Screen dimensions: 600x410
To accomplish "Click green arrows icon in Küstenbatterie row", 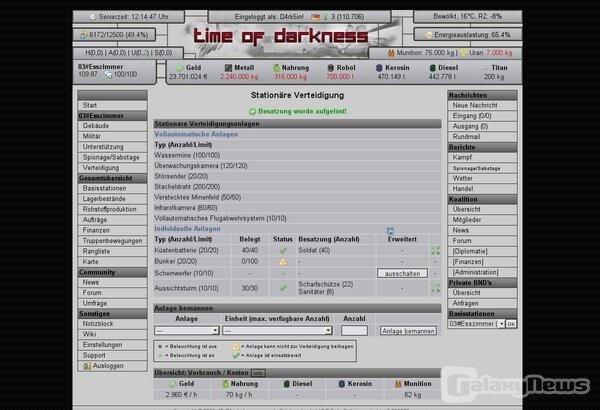I will [x=435, y=250].
